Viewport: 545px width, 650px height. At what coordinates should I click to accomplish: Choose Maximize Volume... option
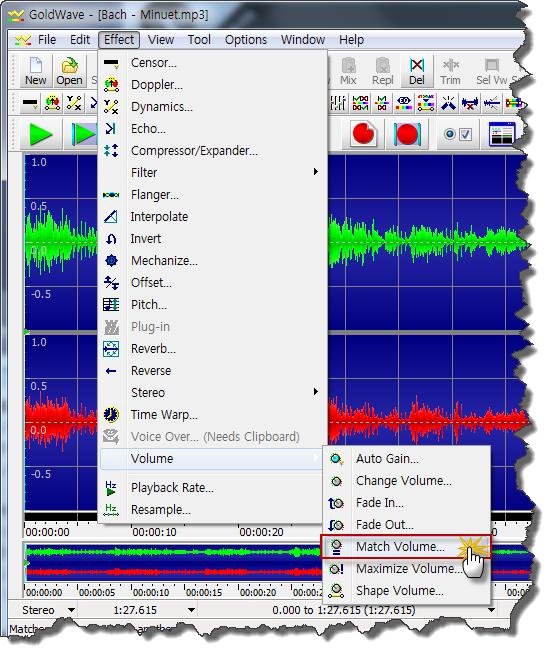point(407,569)
